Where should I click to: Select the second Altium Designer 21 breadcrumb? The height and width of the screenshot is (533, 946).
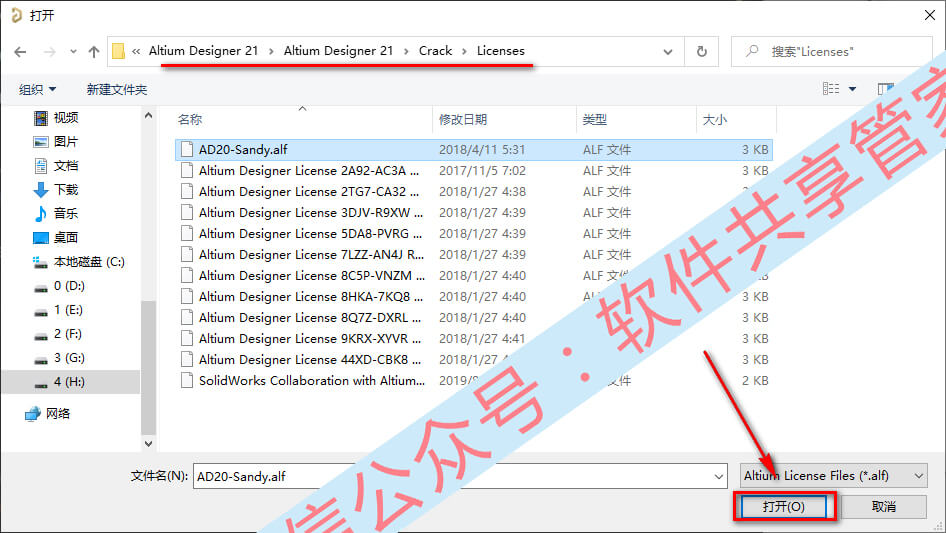click(x=338, y=51)
